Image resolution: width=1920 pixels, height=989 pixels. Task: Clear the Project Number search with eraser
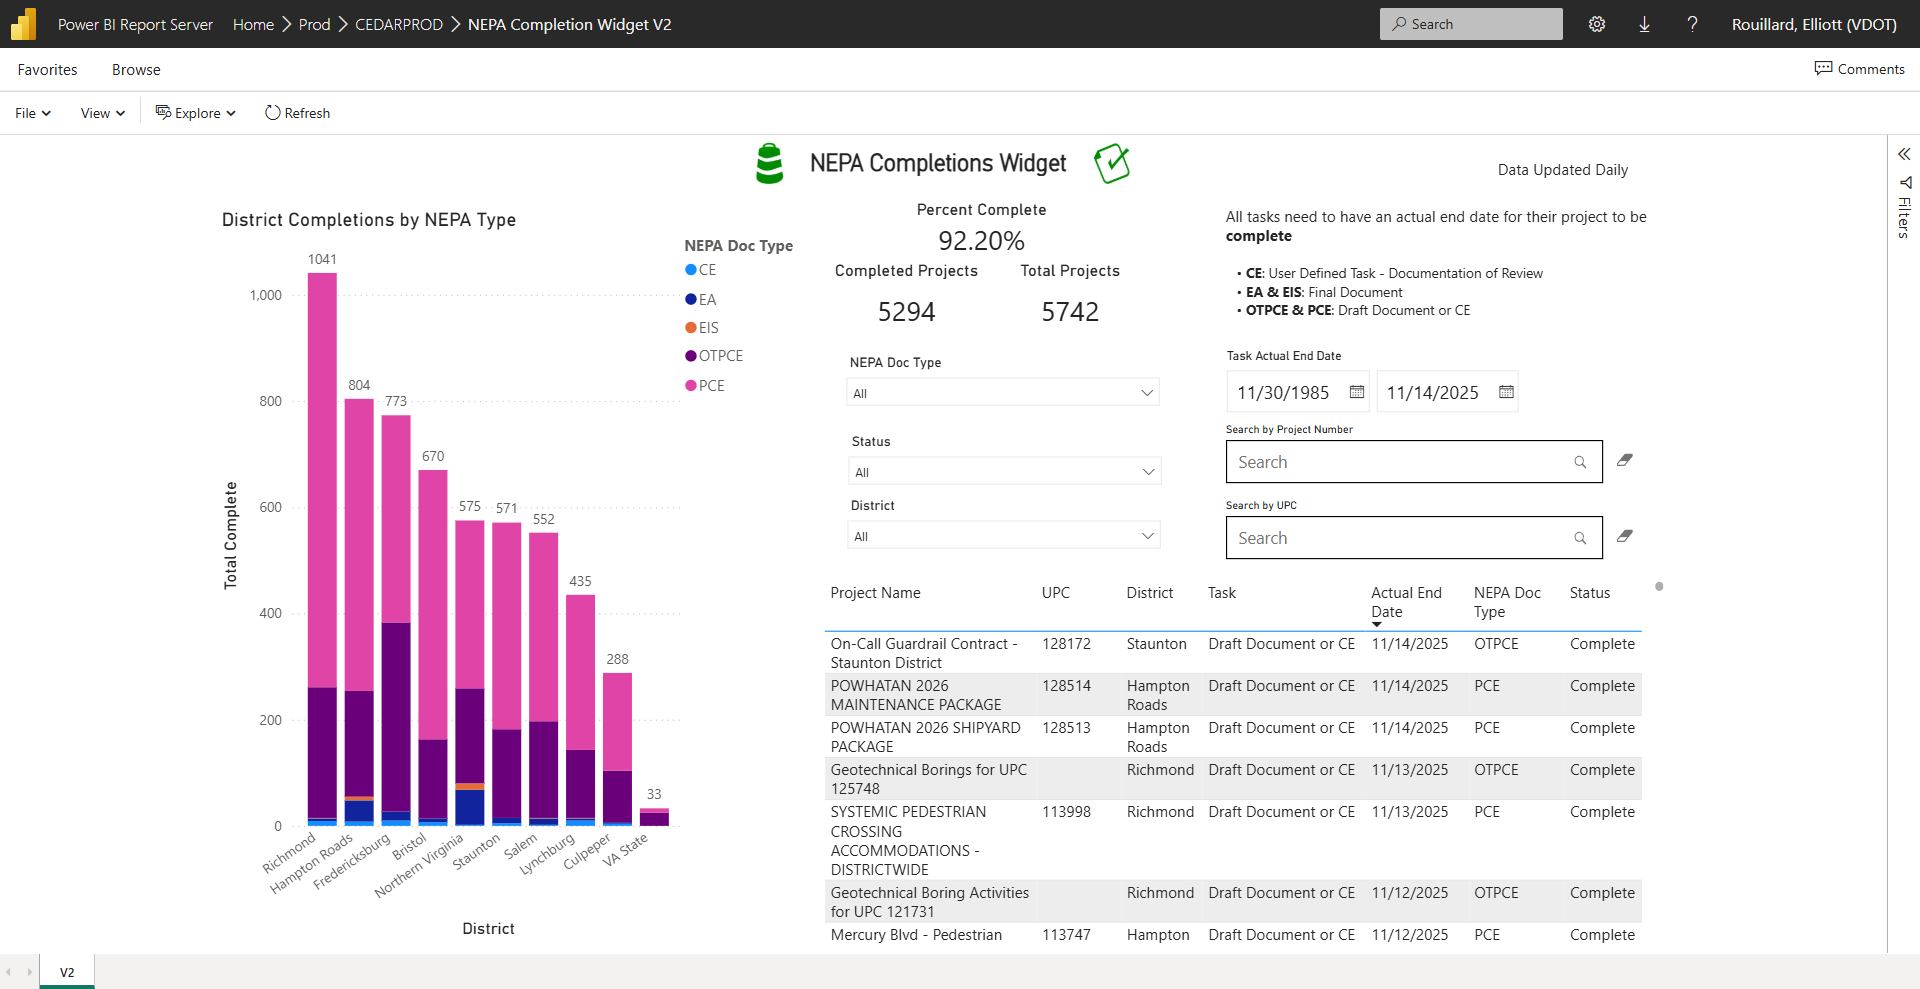1625,461
